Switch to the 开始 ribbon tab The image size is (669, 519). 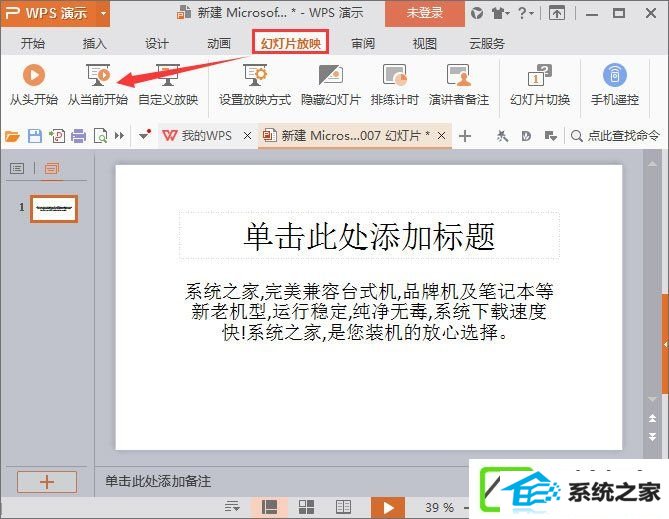point(33,43)
